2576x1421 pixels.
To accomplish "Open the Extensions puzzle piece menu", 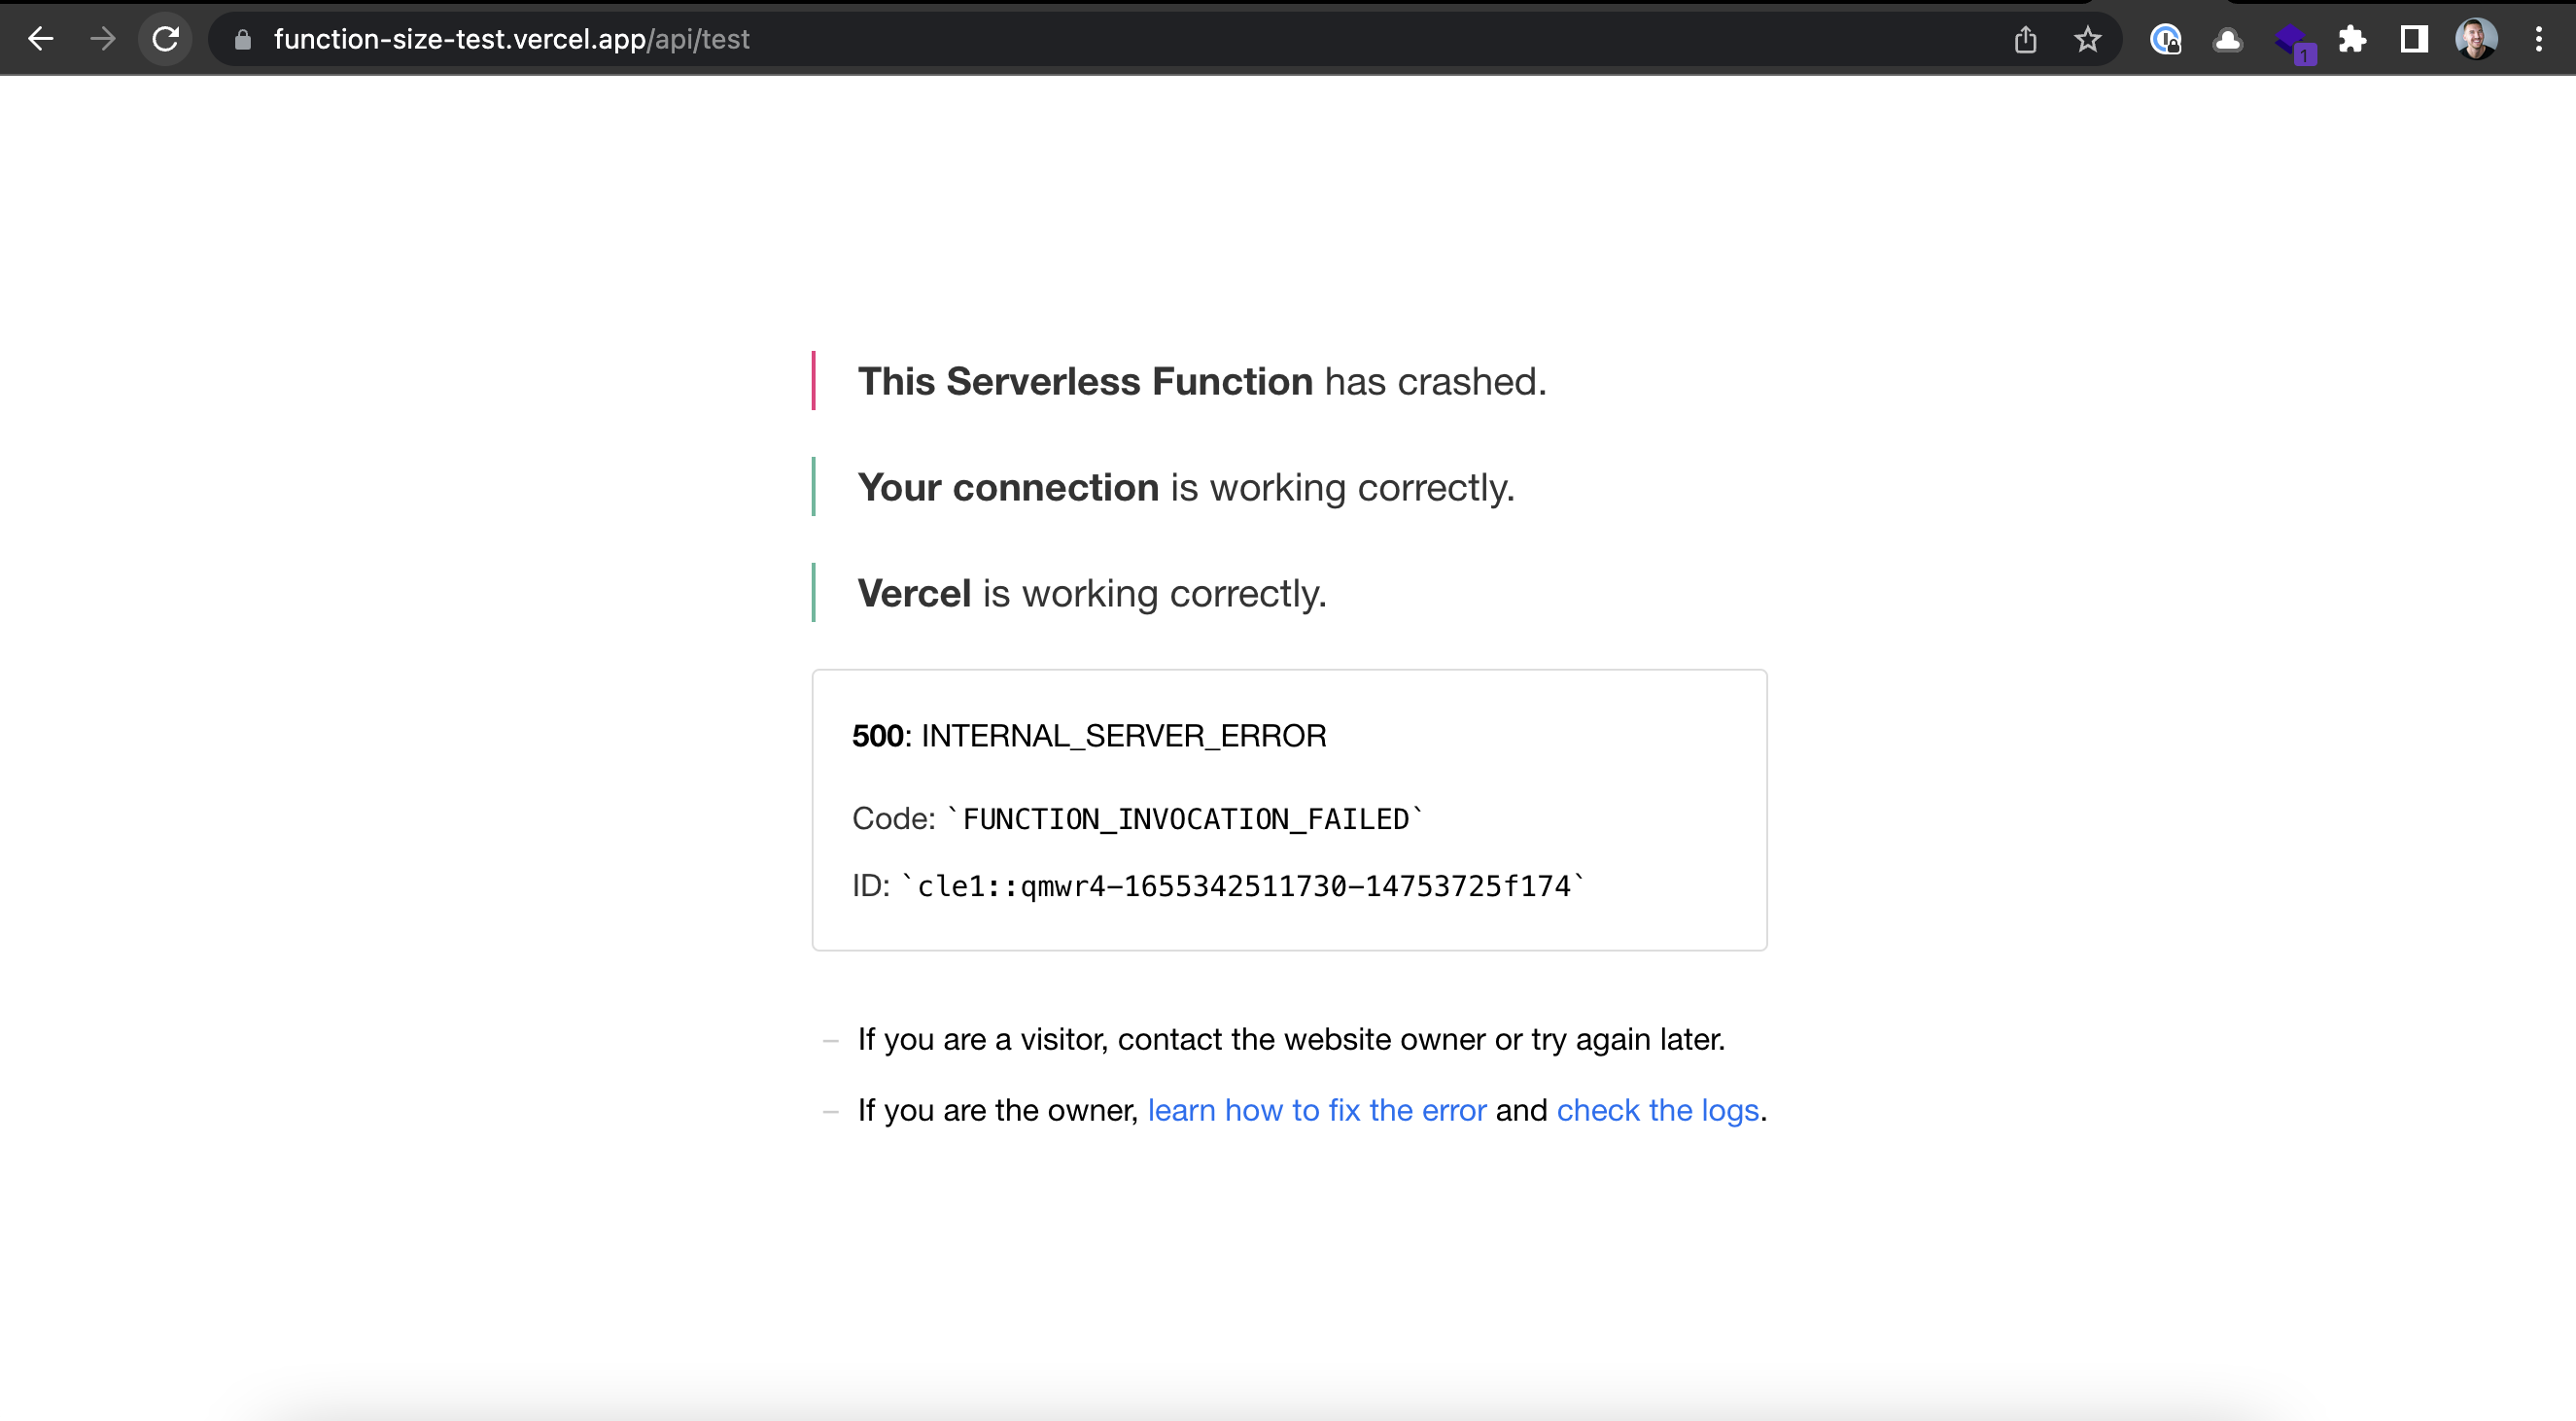I will coord(2352,39).
